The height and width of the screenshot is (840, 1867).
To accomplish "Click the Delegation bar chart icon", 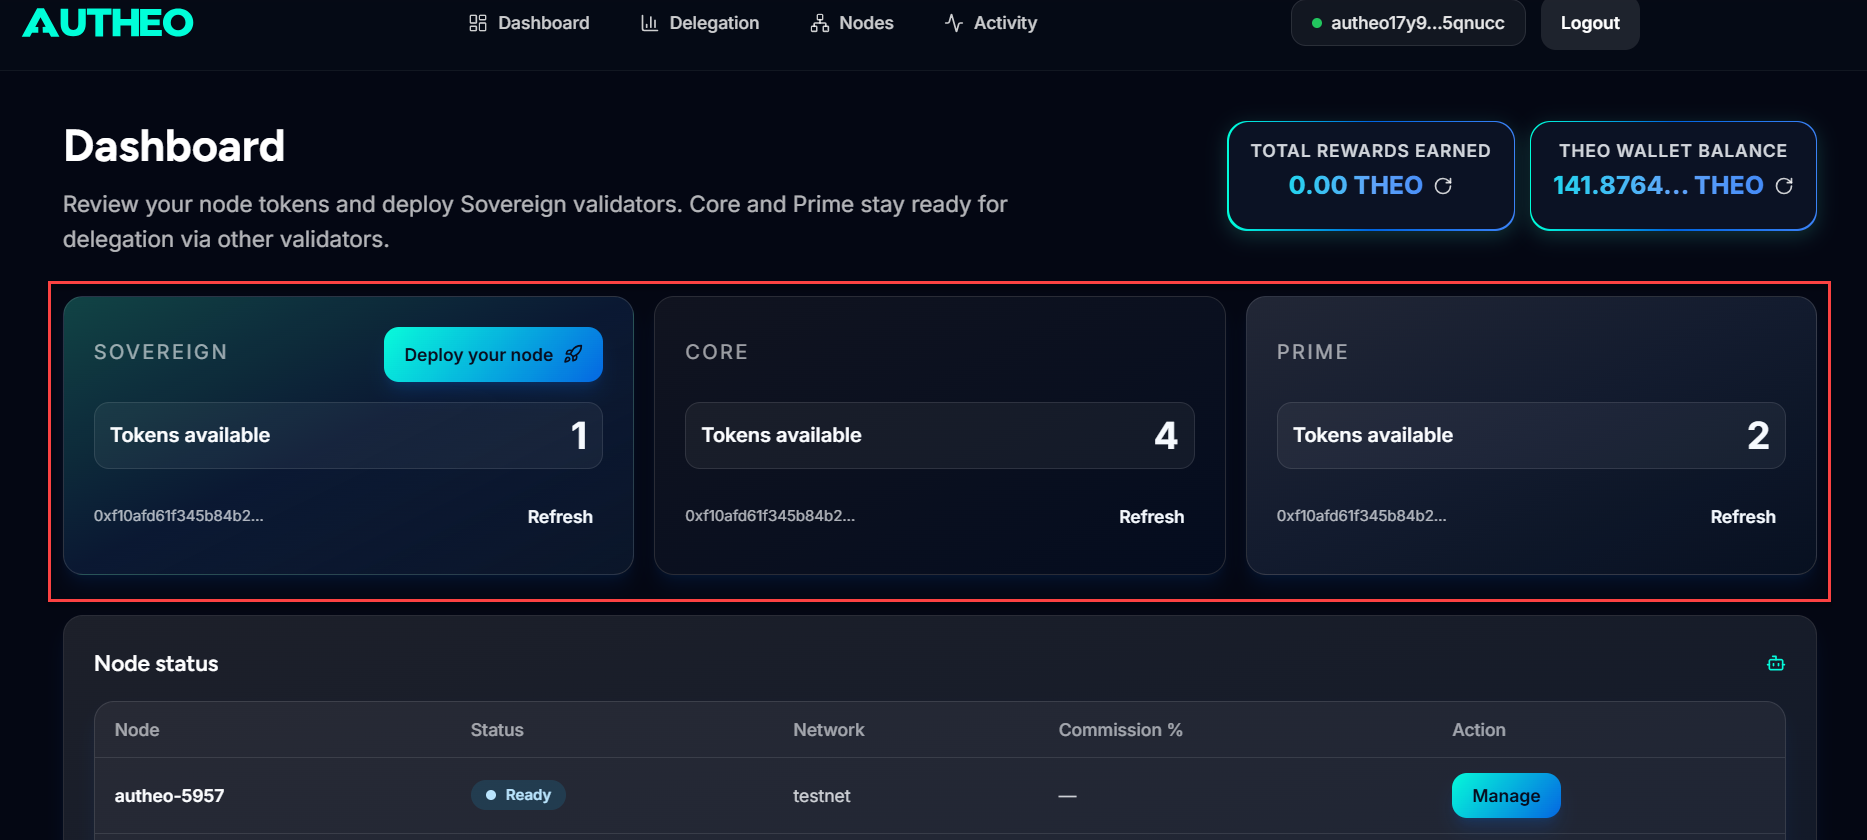I will (x=649, y=23).
